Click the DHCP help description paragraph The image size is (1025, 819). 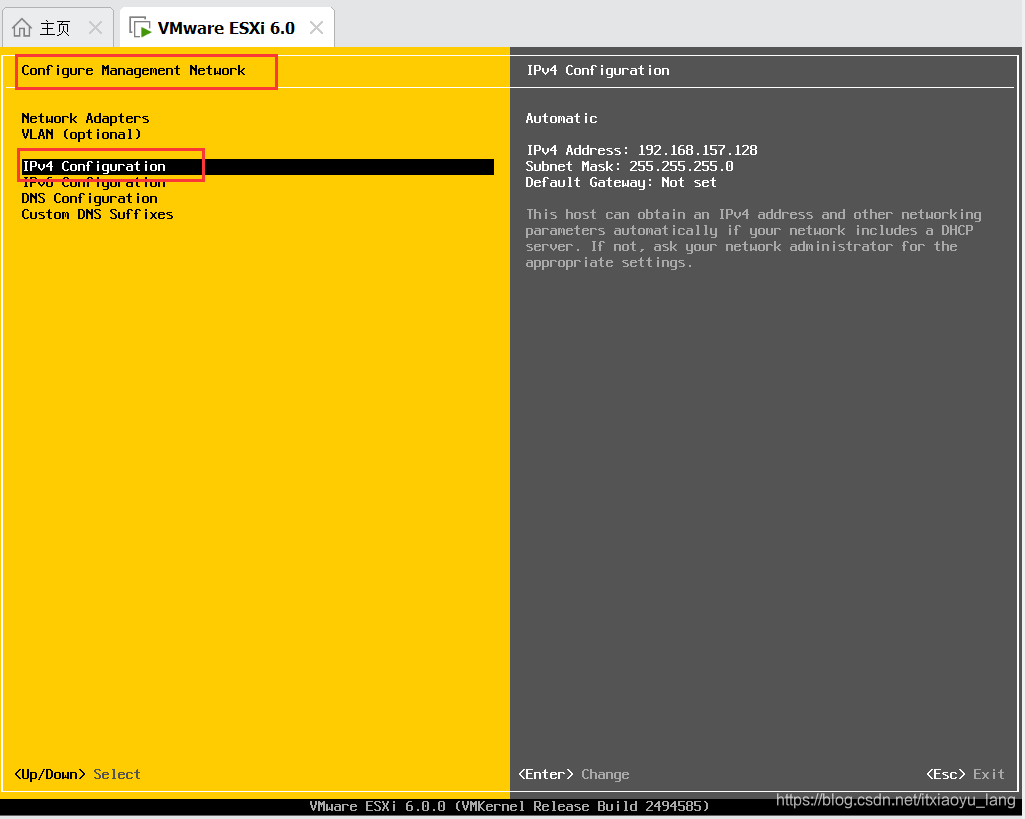pos(754,239)
